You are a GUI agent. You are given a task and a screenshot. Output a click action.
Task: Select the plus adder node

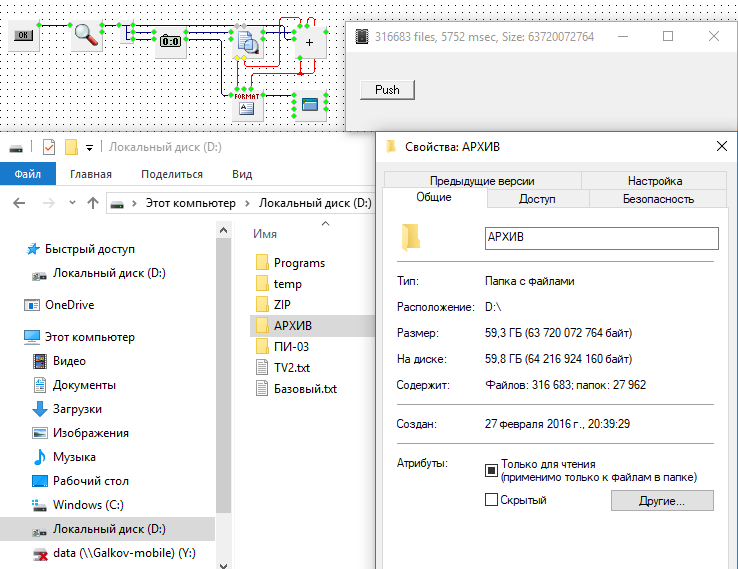point(309,43)
